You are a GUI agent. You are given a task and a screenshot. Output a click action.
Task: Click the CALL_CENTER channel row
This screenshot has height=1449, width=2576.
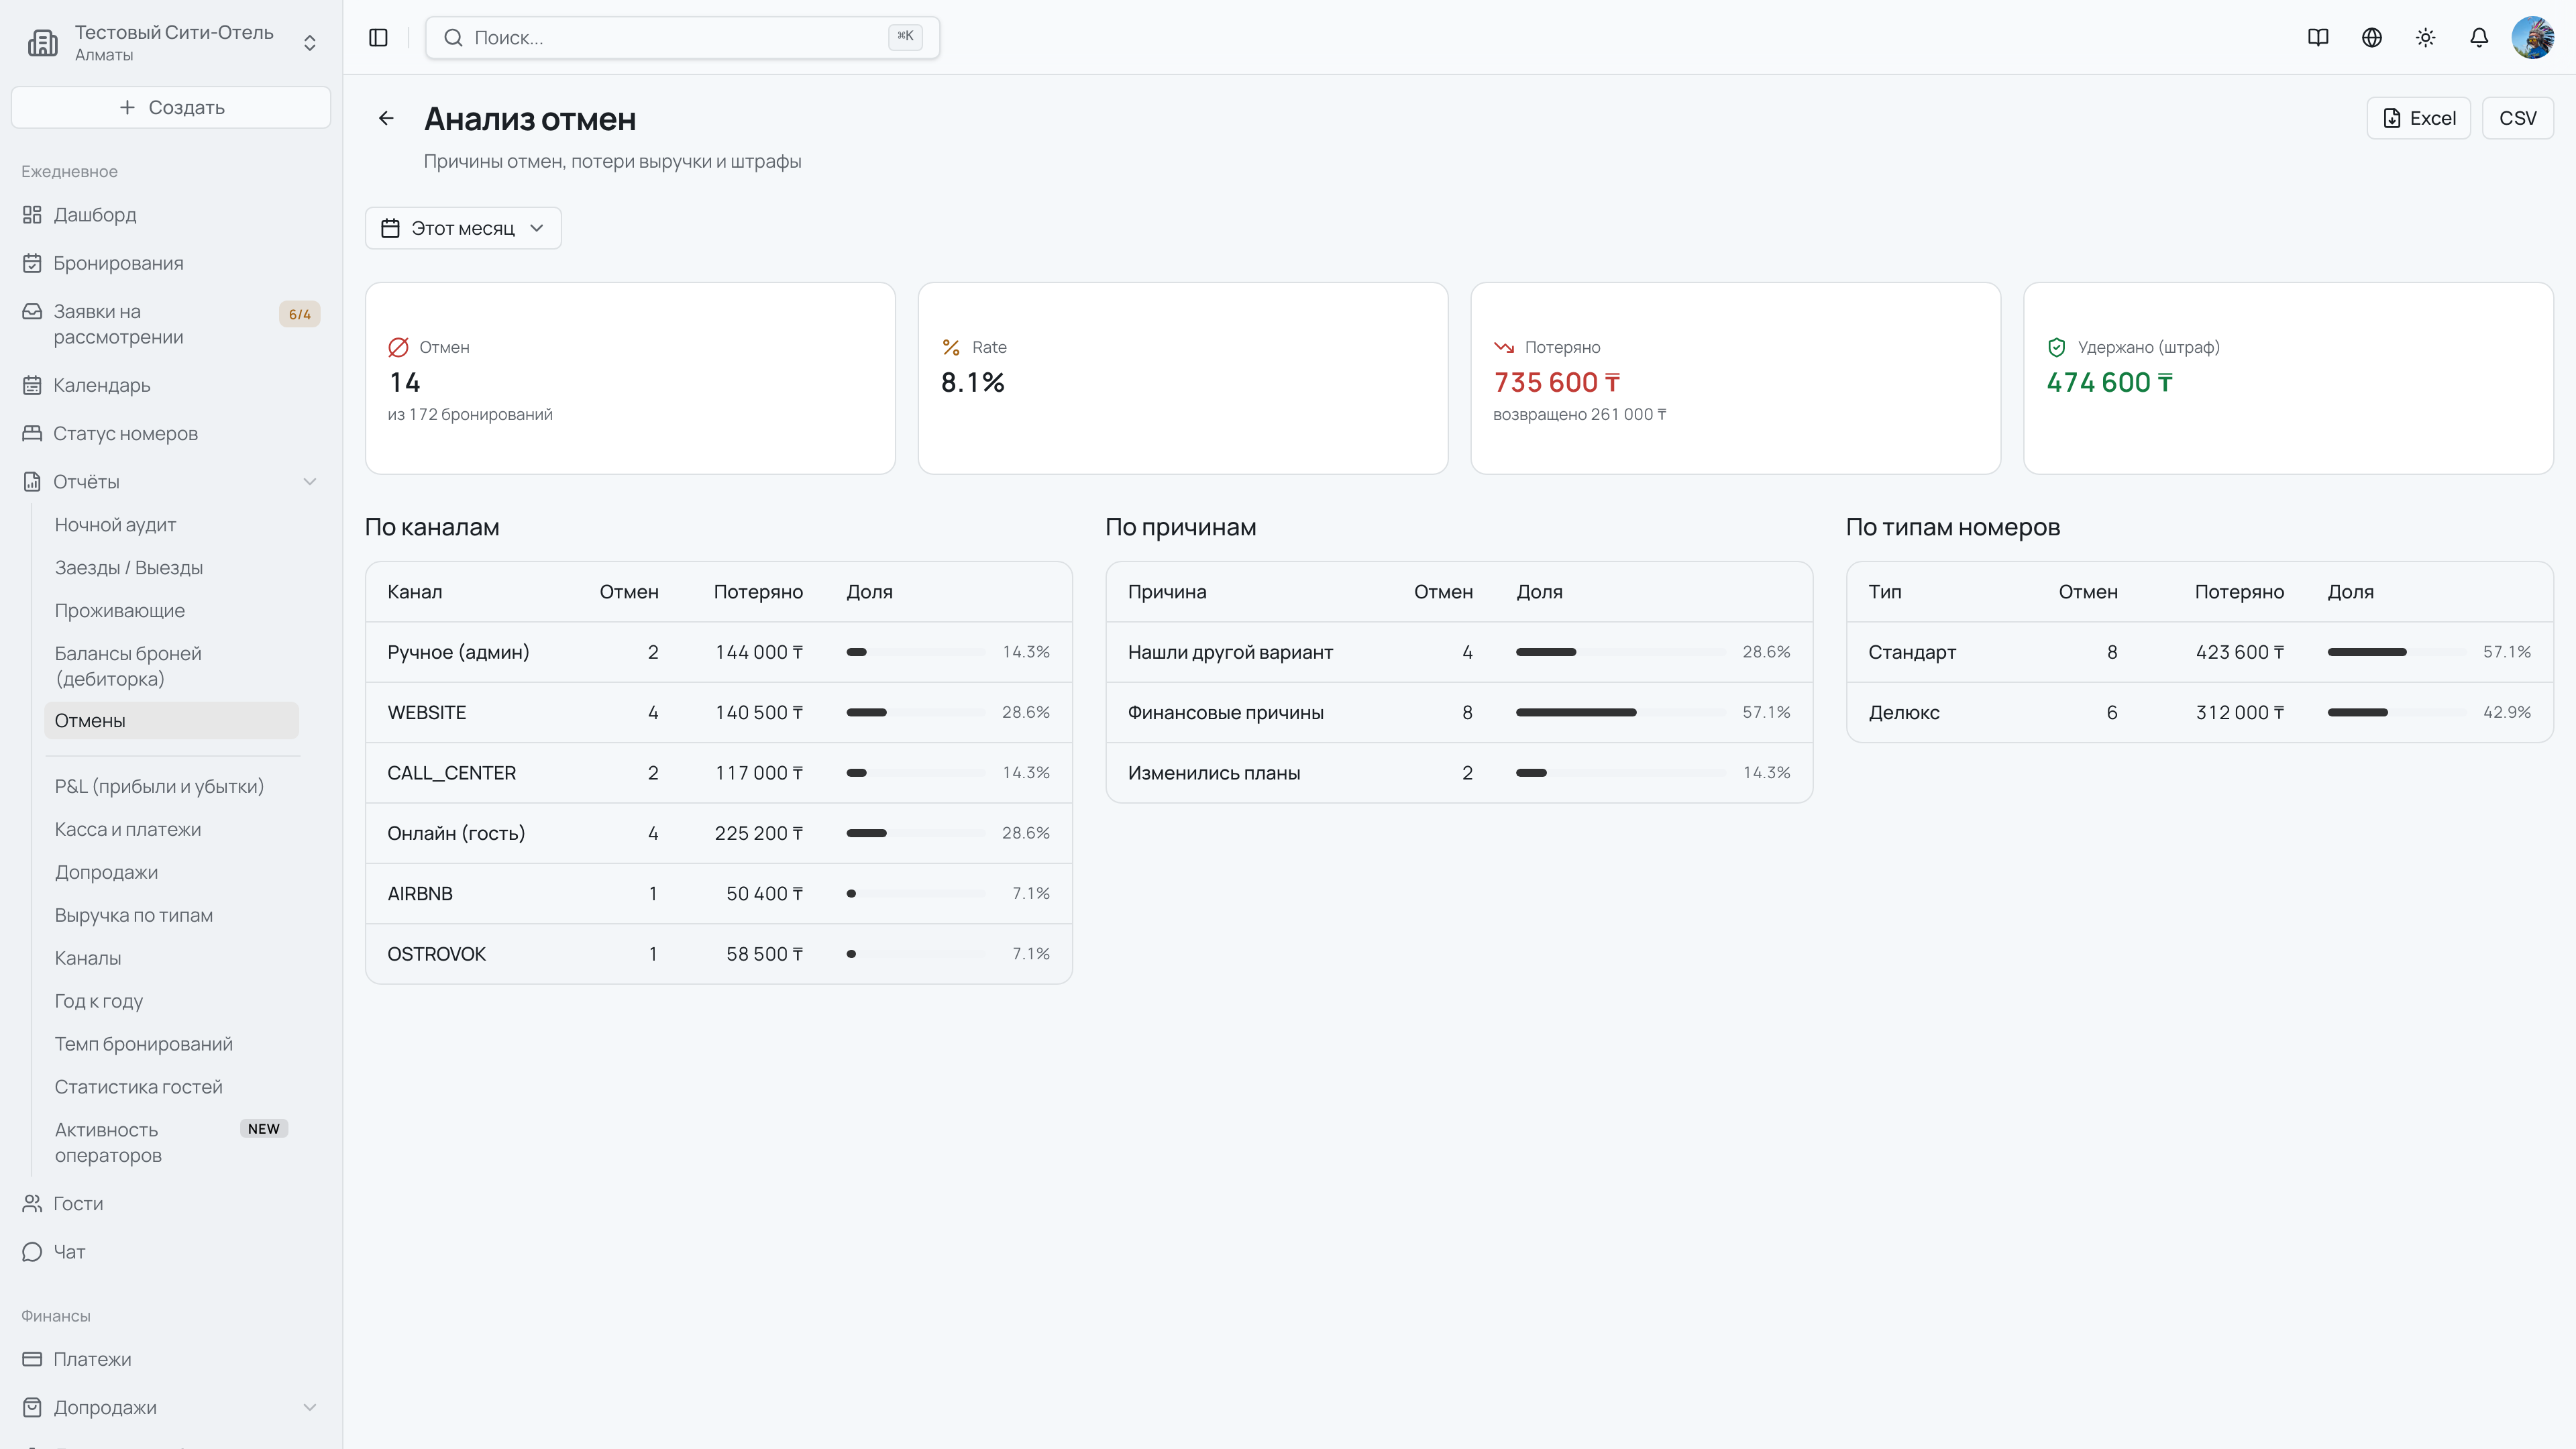[718, 773]
